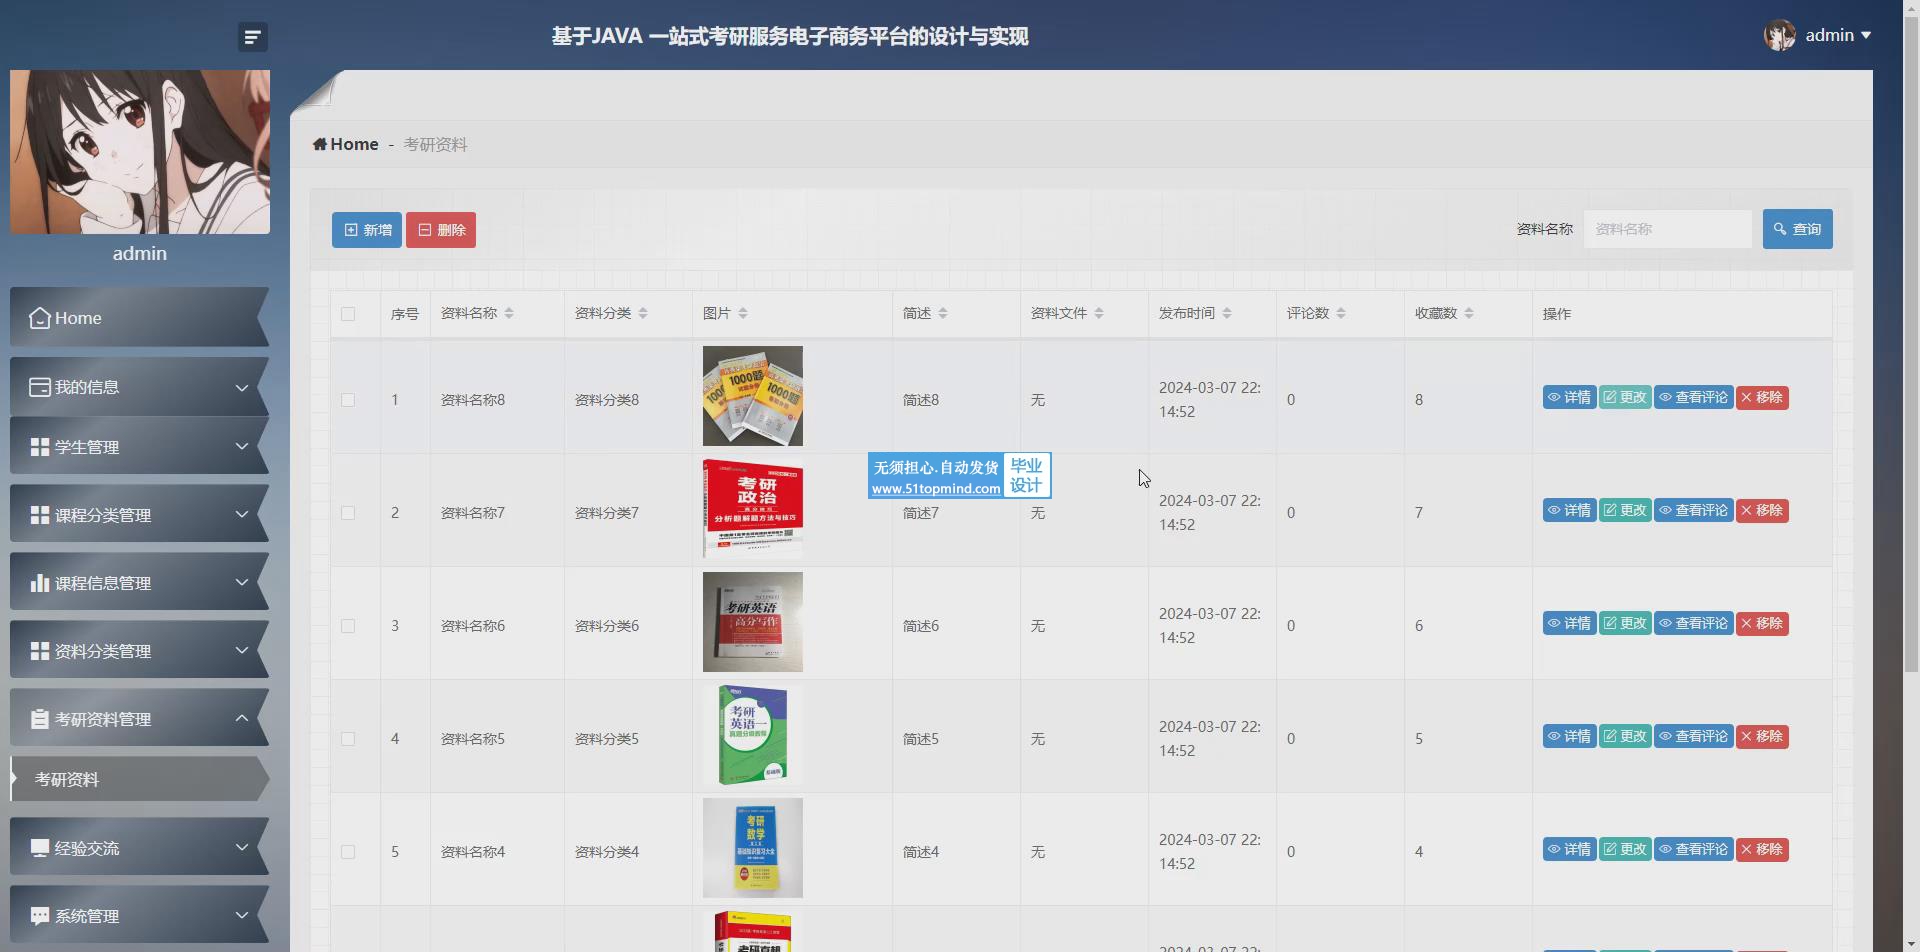
Task: Click 查看评论 for 资料名称7 row
Action: [x=1694, y=511]
